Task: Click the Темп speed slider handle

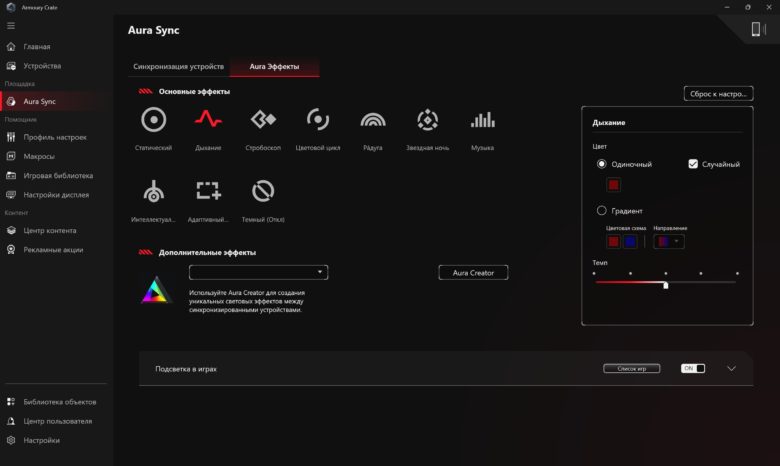Action: pos(666,285)
